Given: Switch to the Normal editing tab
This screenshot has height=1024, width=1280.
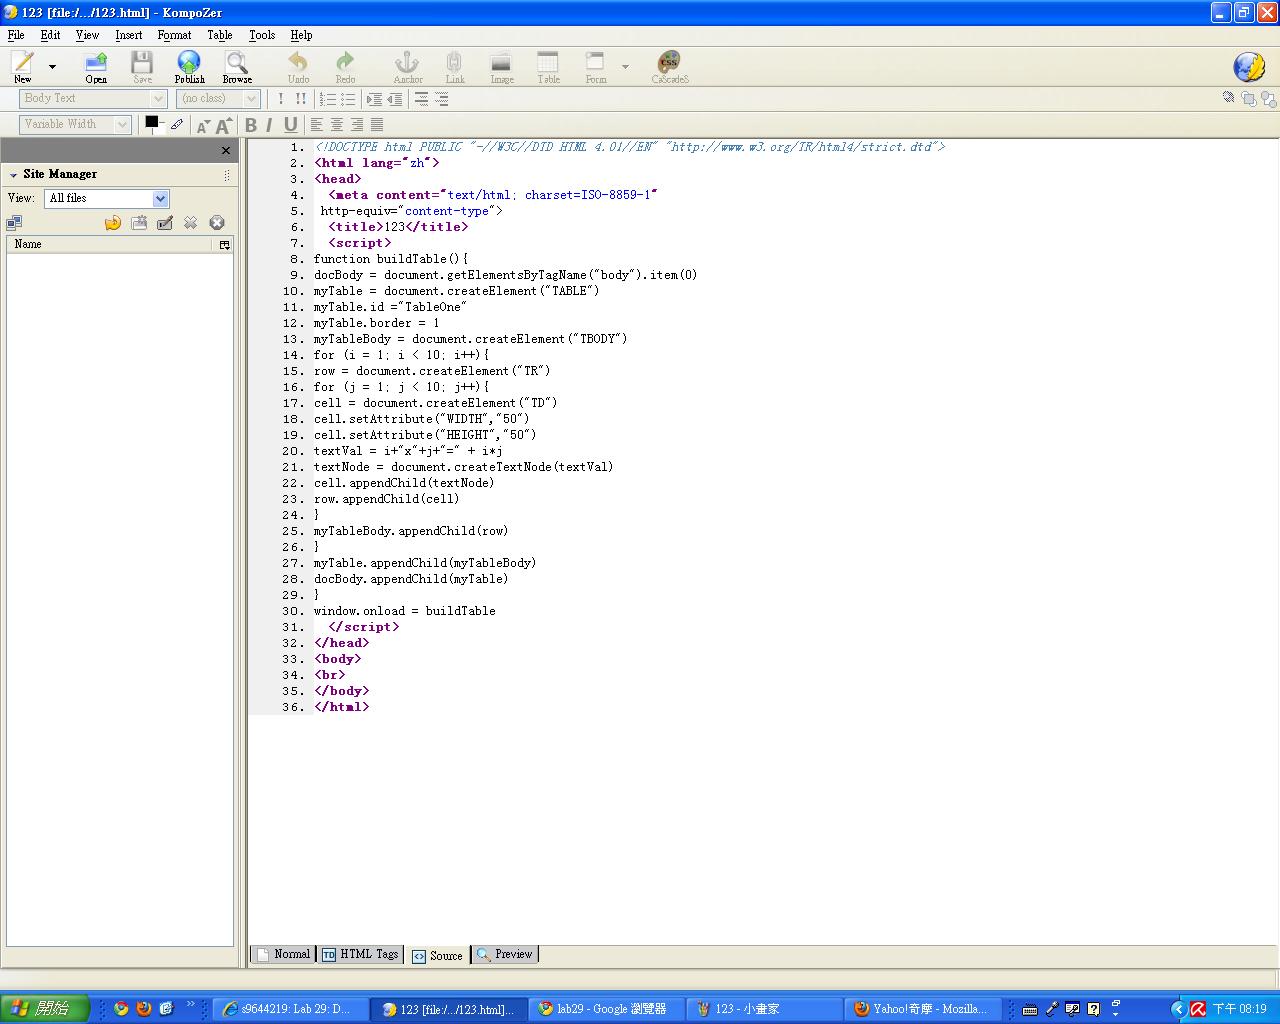Looking at the screenshot, I should (283, 954).
